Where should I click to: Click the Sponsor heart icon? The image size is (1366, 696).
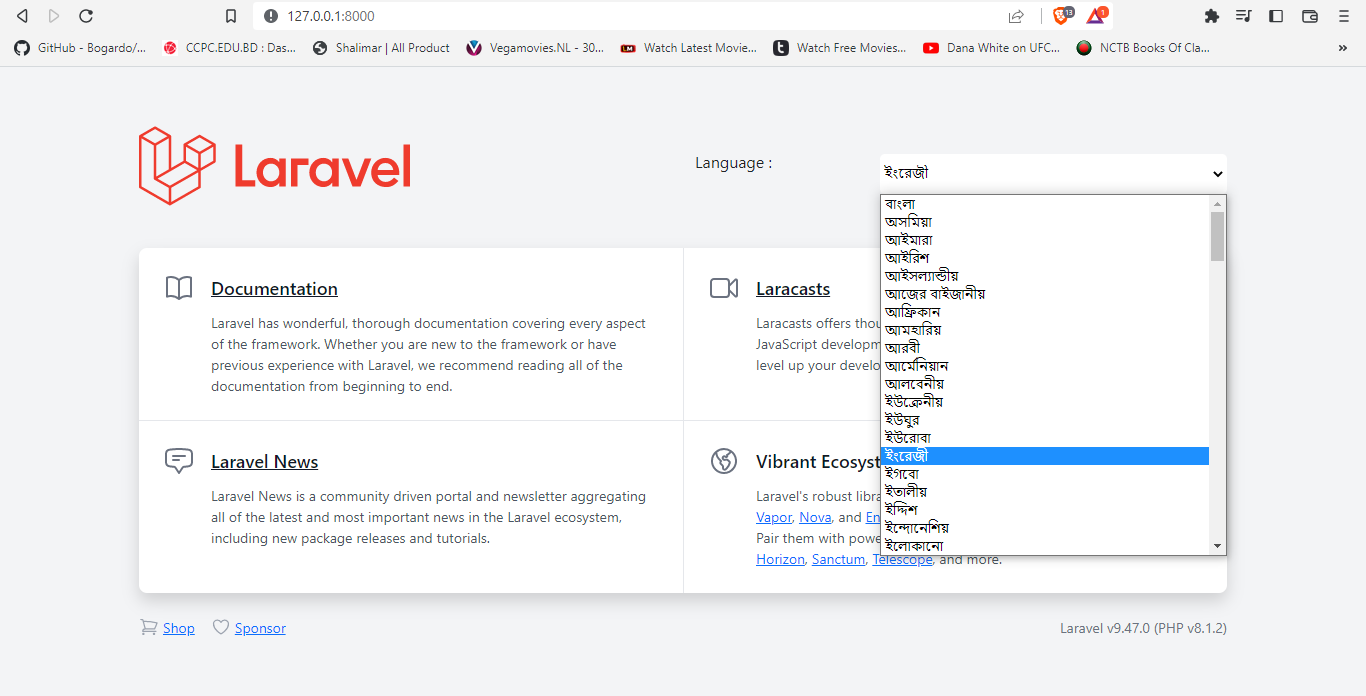point(219,627)
